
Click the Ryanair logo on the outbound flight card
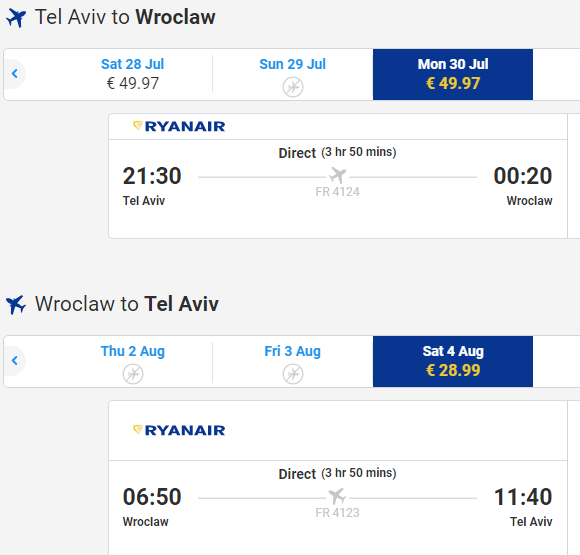(179, 127)
